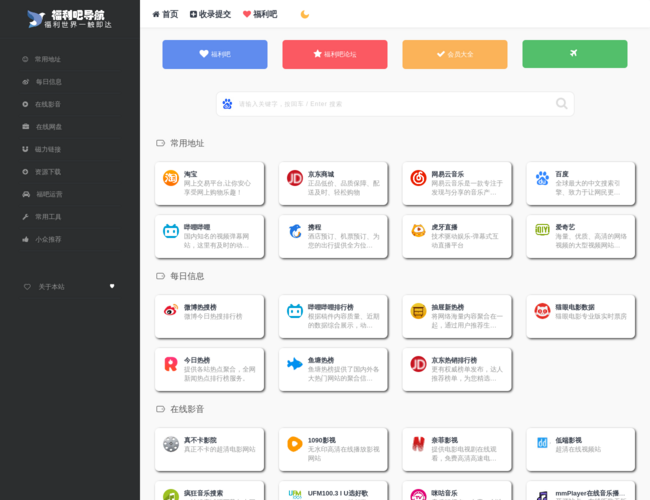
Task: Click the 哔哩哔哩 TV icon
Action: coord(171,231)
